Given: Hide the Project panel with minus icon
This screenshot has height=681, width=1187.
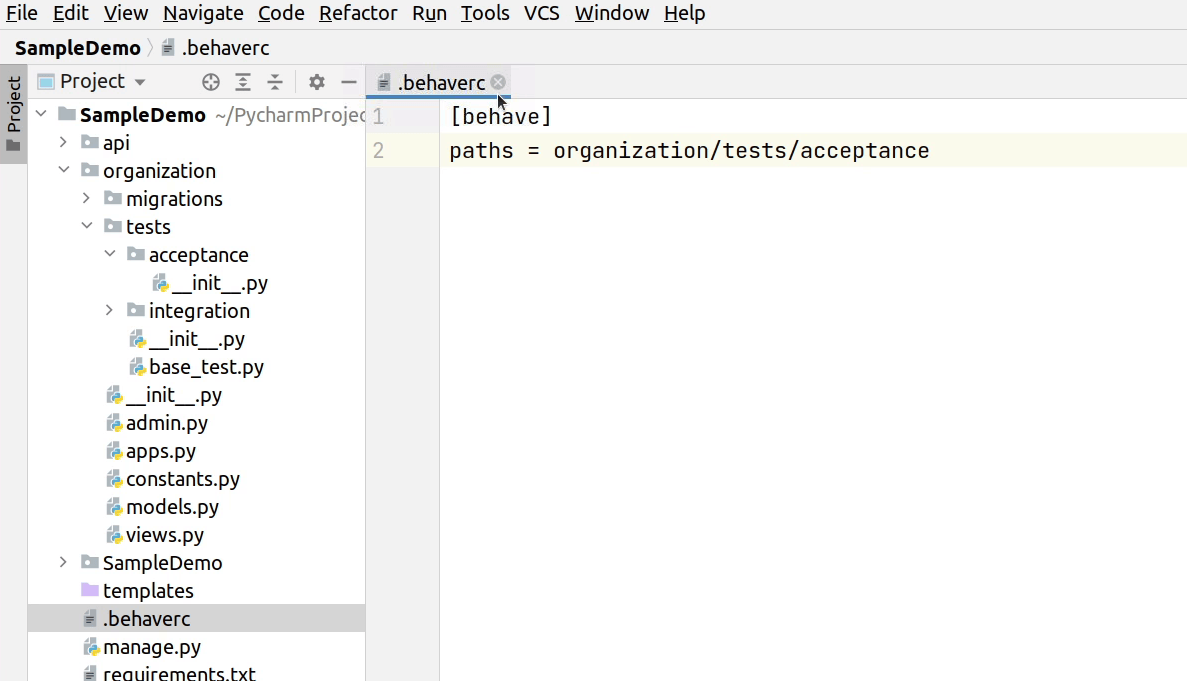Looking at the screenshot, I should pos(349,82).
